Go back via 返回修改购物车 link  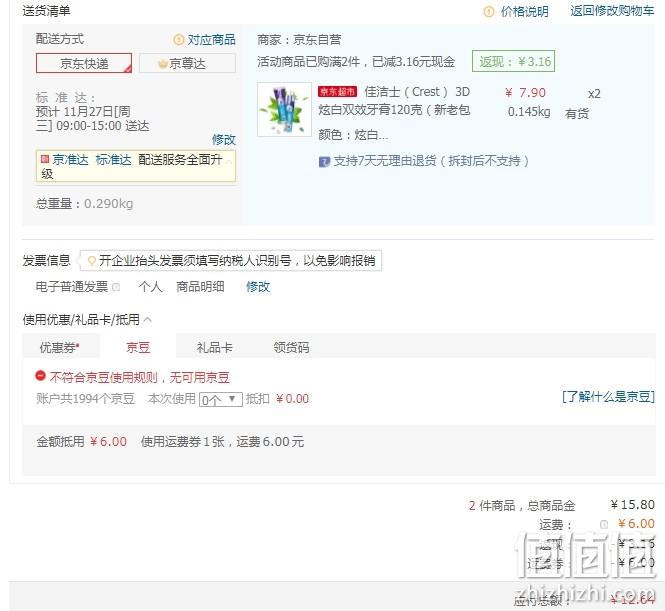[612, 11]
